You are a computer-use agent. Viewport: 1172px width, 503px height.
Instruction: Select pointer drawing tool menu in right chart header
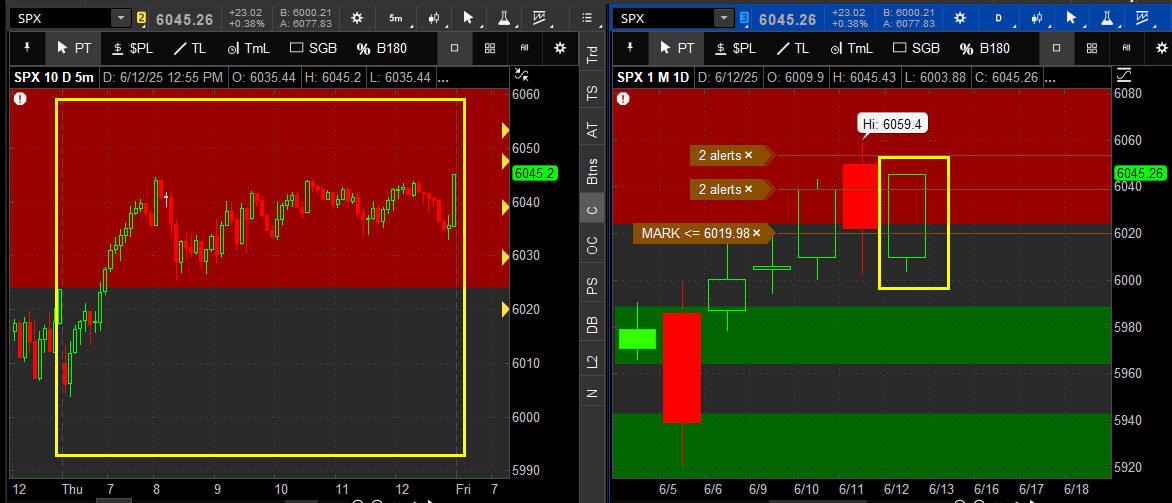click(1072, 18)
